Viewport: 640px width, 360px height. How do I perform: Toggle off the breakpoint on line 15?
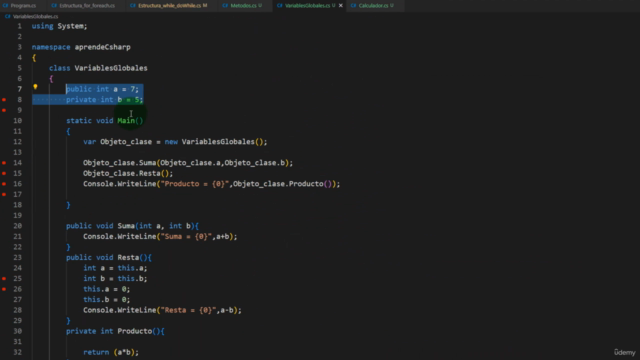(x=4, y=173)
